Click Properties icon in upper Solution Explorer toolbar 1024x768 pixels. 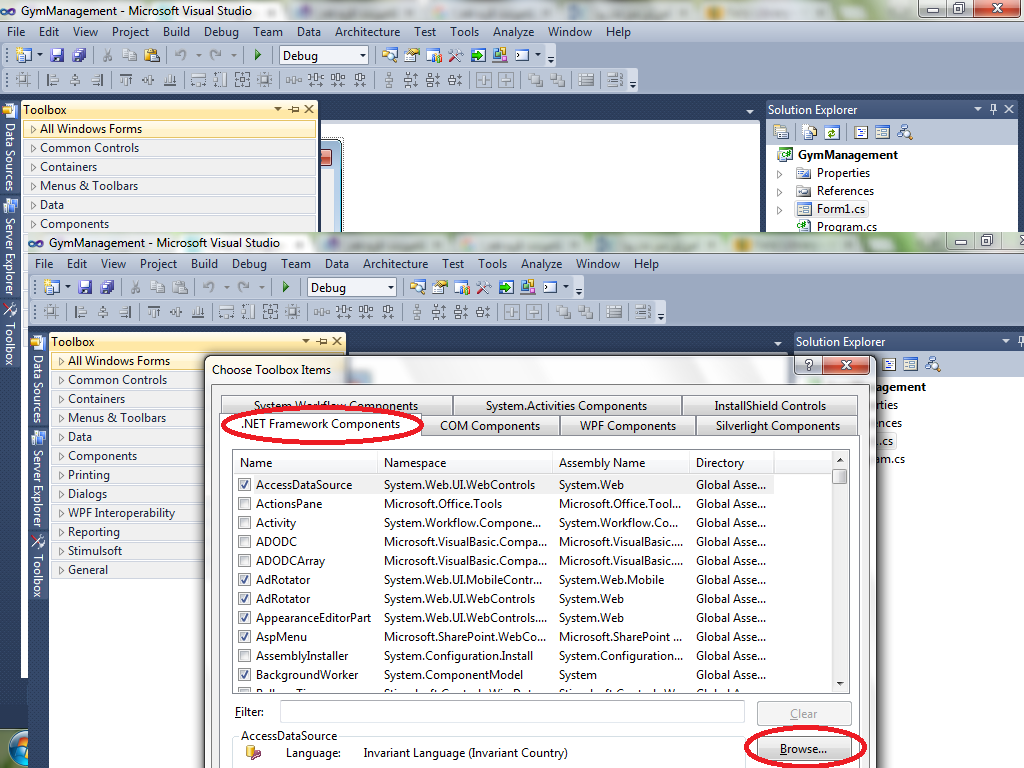coord(781,133)
